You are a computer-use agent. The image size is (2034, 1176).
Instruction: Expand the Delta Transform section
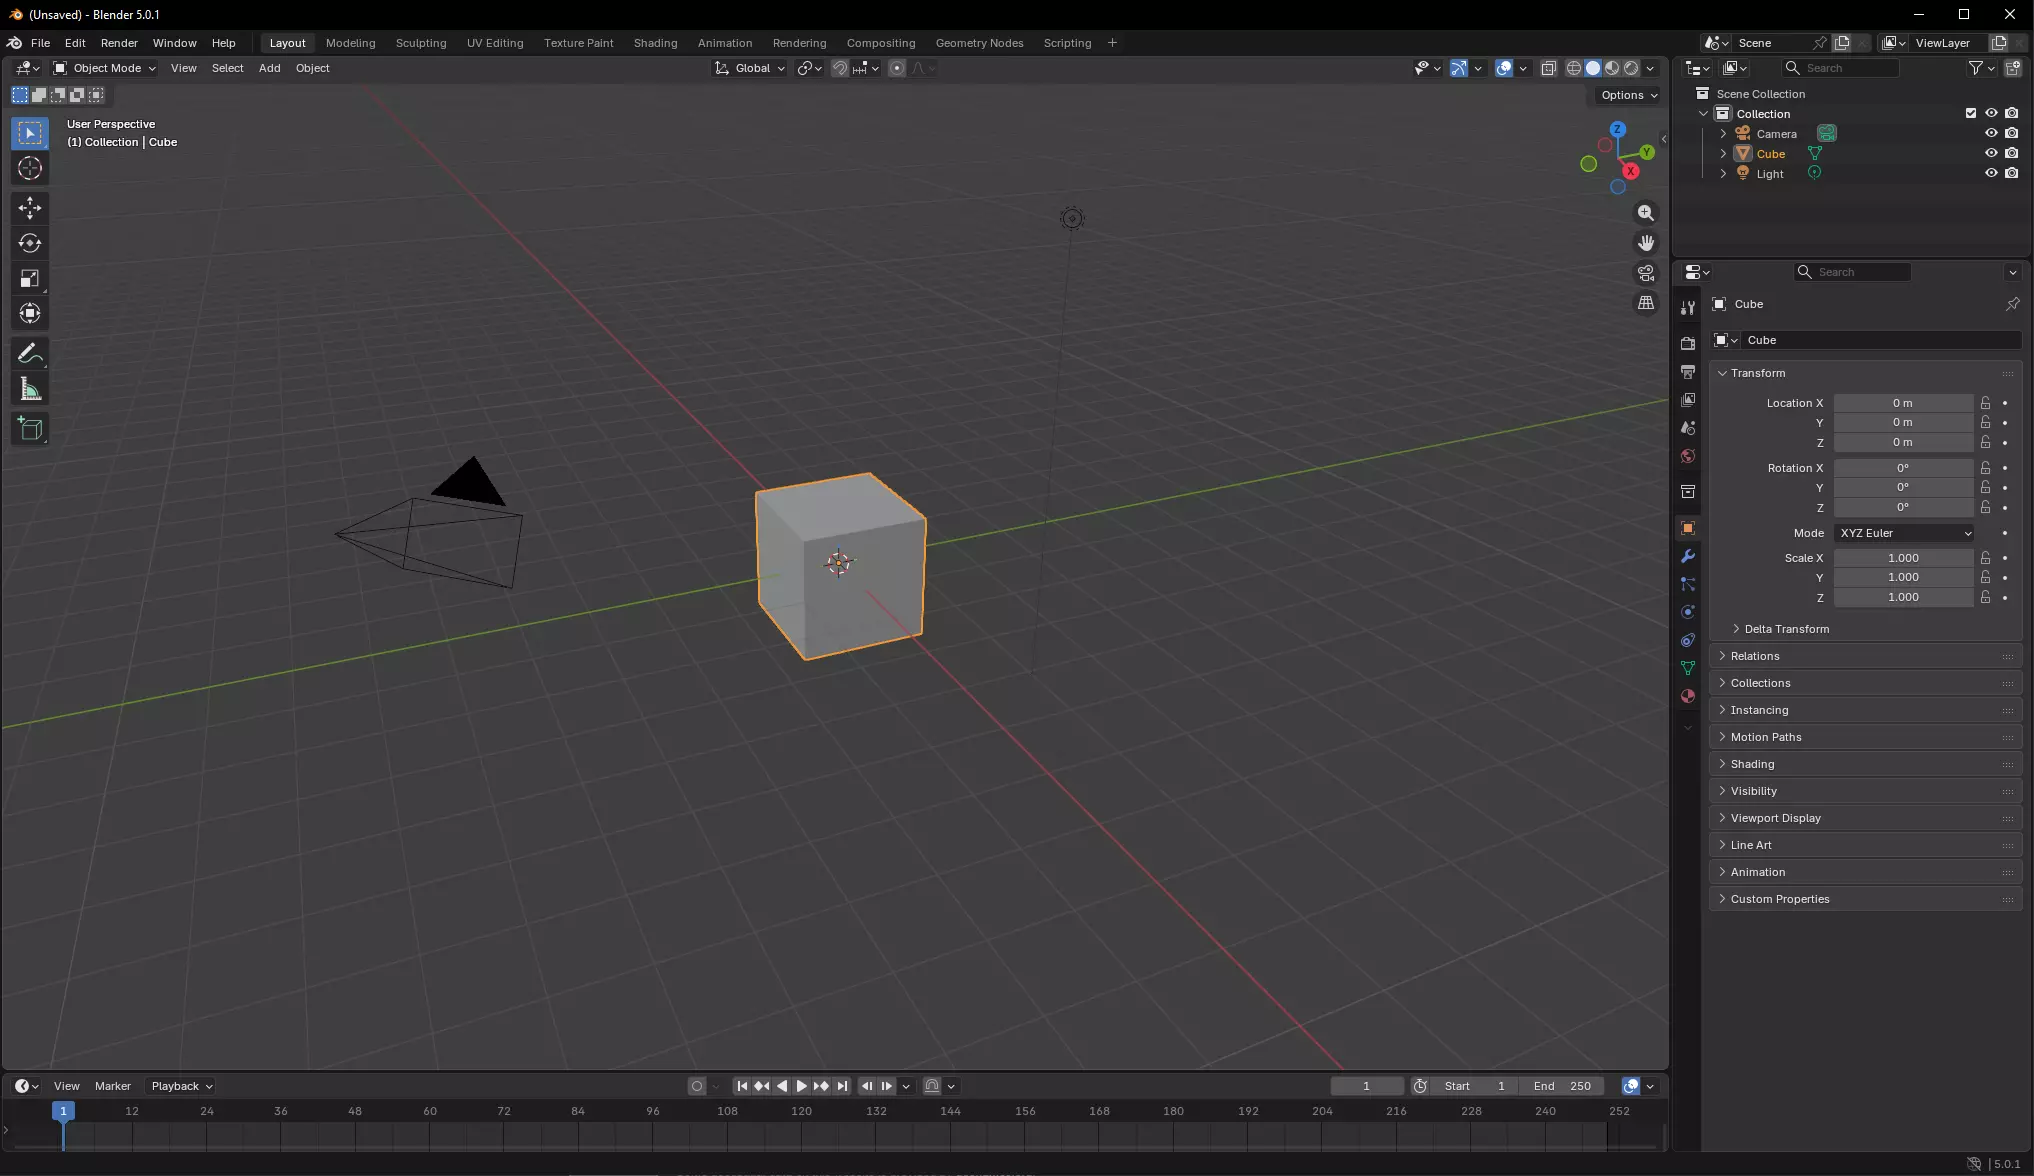[1786, 629]
